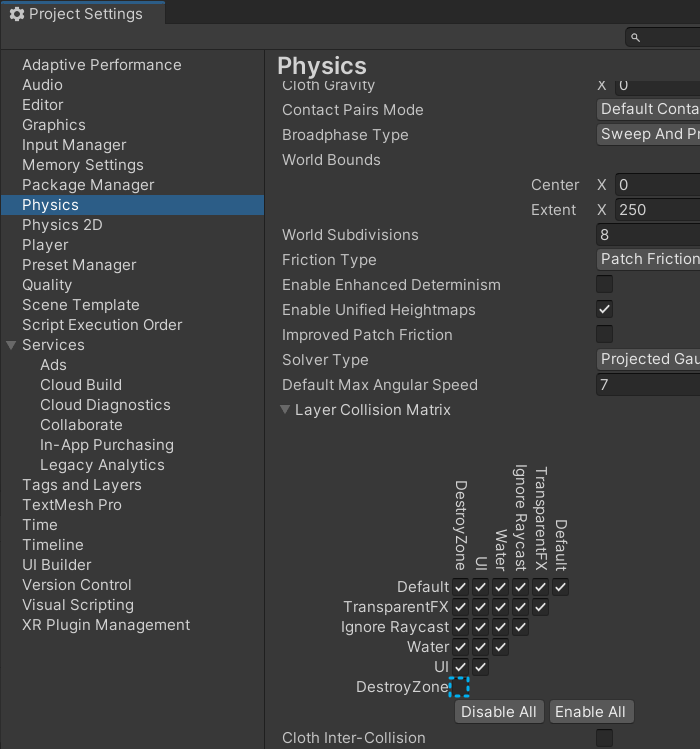This screenshot has width=700, height=749.
Task: Select Ads under Services
Action: pyautogui.click(x=54, y=365)
